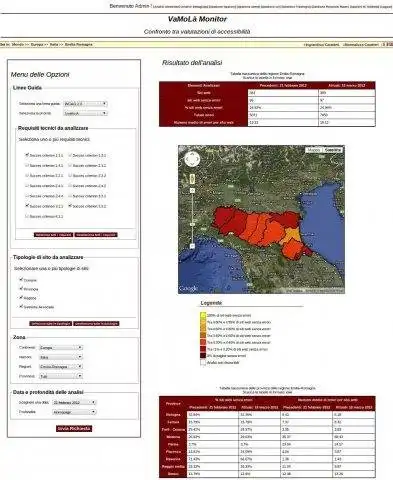Toggle Success criterion 1.1.1 checkbox
Screen dimensions: 393x480
pos(27,155)
